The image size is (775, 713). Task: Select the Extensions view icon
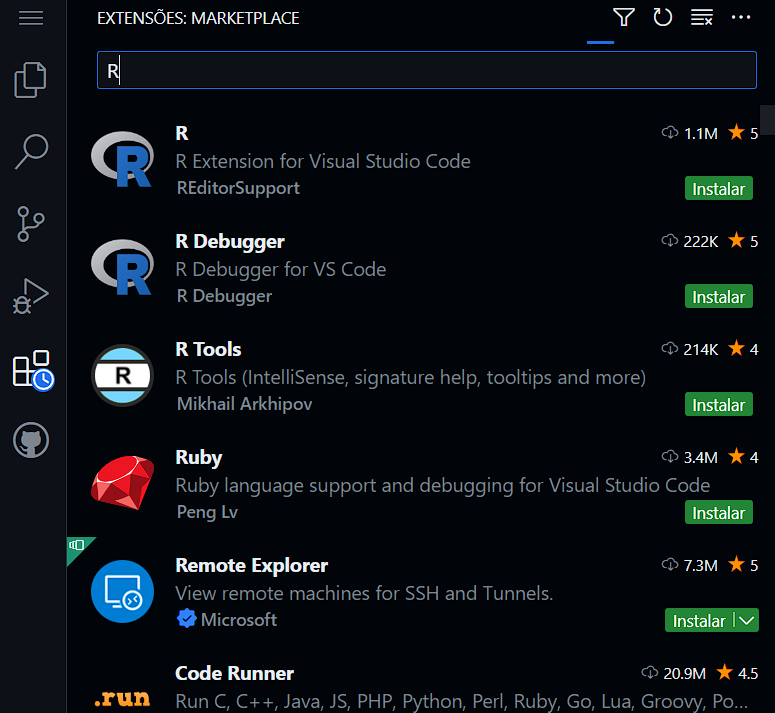32,369
